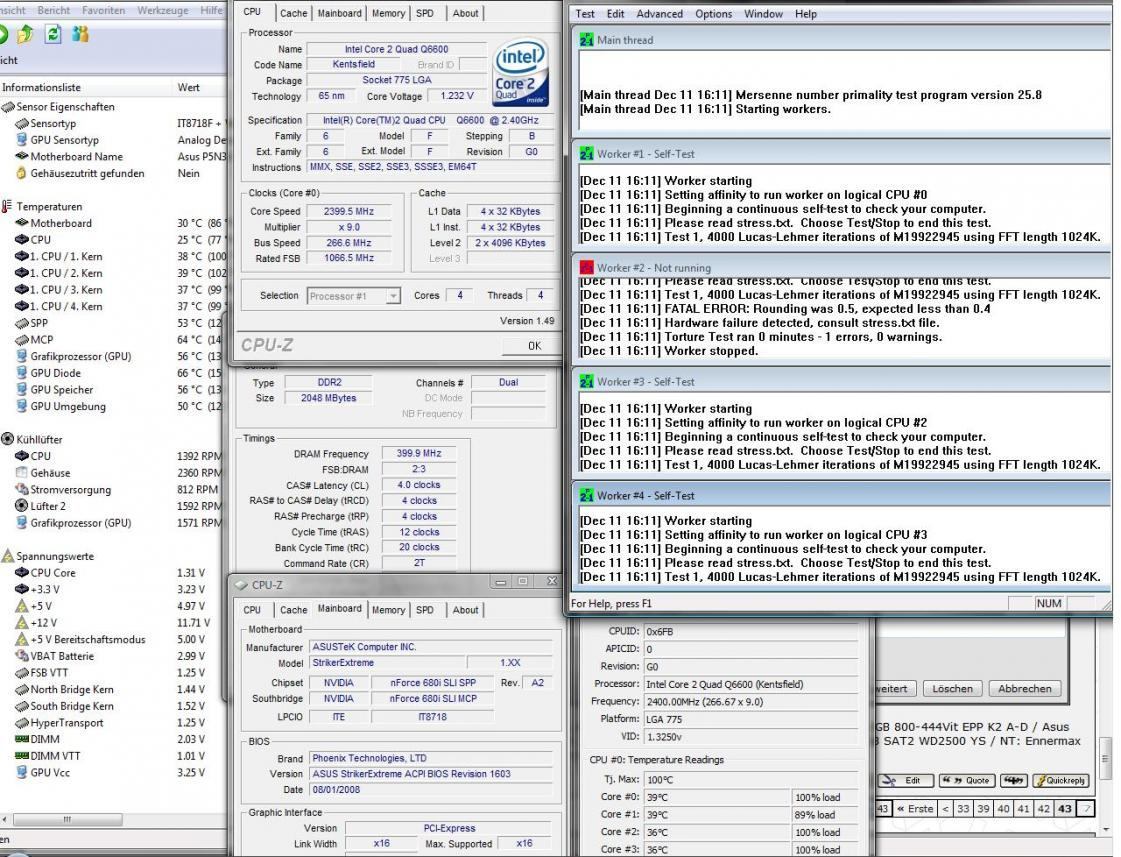
Task: Click the two-people users toolbar icon
Action: [x=80, y=35]
